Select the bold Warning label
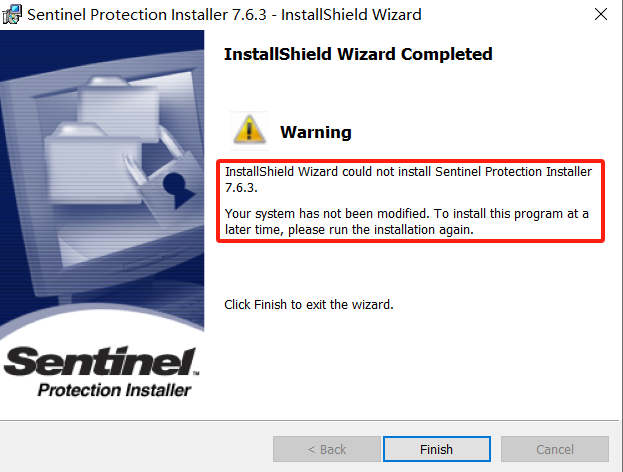This screenshot has width=623, height=472. pos(316,132)
